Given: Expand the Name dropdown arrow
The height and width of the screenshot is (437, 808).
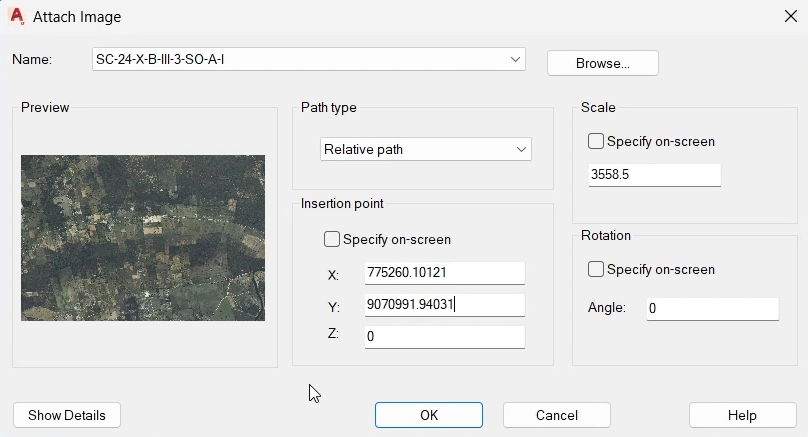Looking at the screenshot, I should coord(516,60).
